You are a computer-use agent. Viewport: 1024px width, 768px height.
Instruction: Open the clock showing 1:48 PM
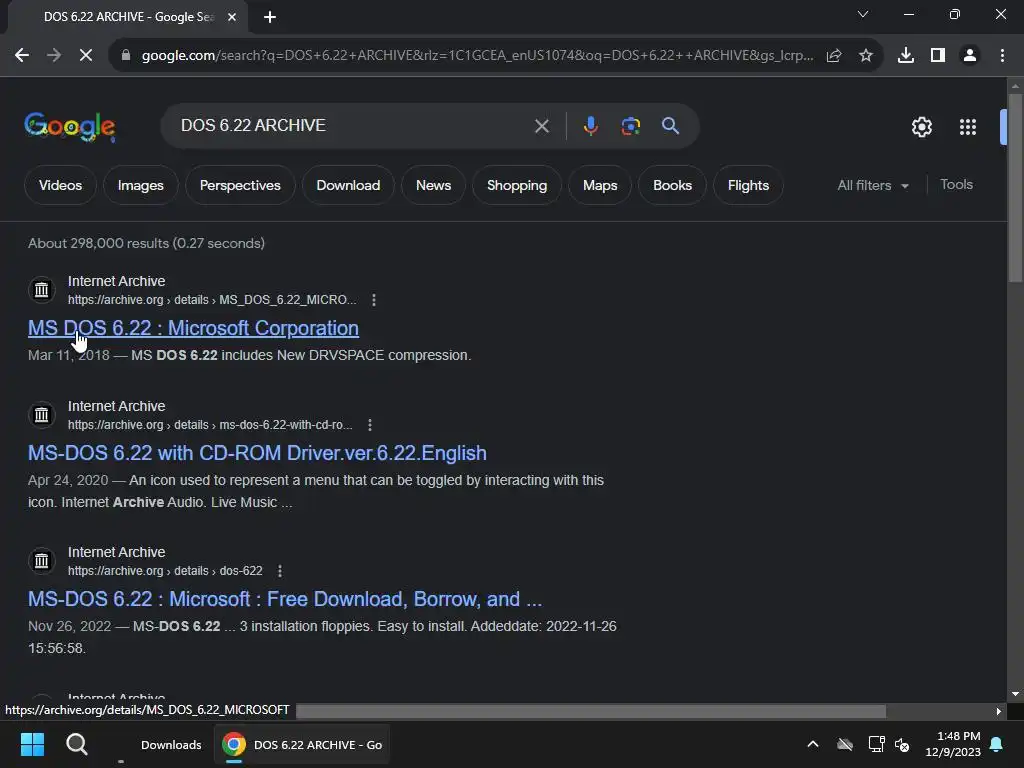click(952, 744)
